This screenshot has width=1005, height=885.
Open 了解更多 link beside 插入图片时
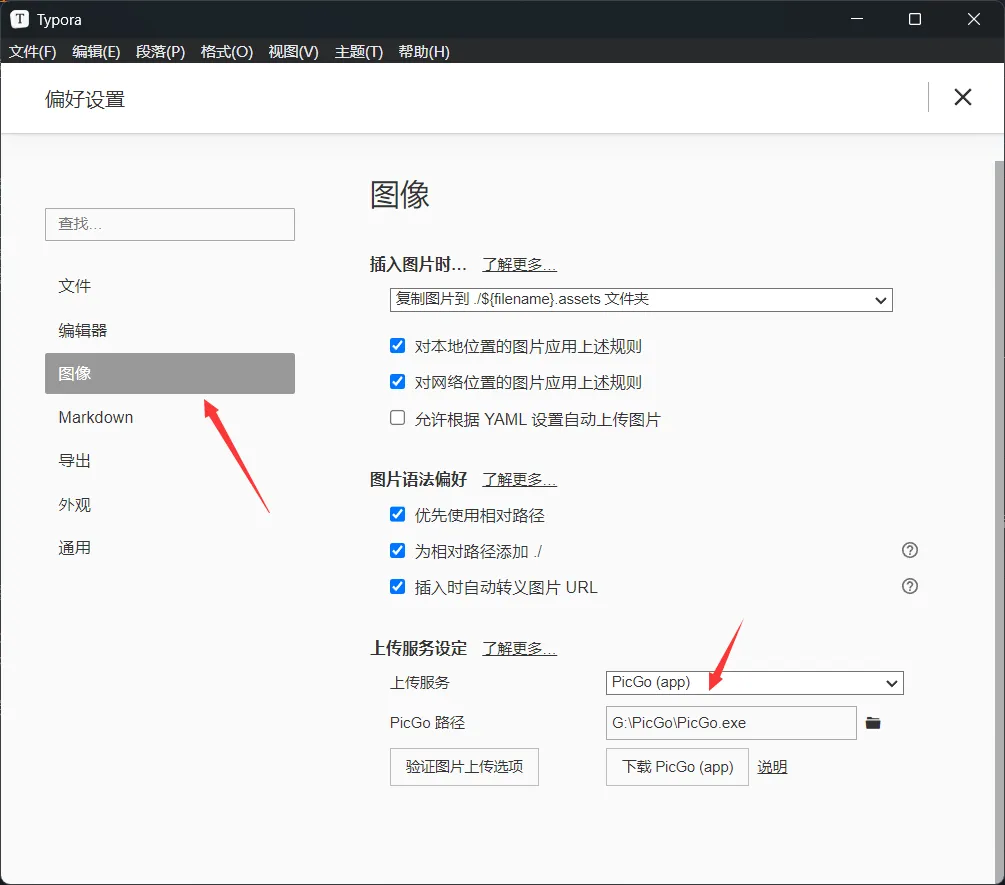(519, 265)
